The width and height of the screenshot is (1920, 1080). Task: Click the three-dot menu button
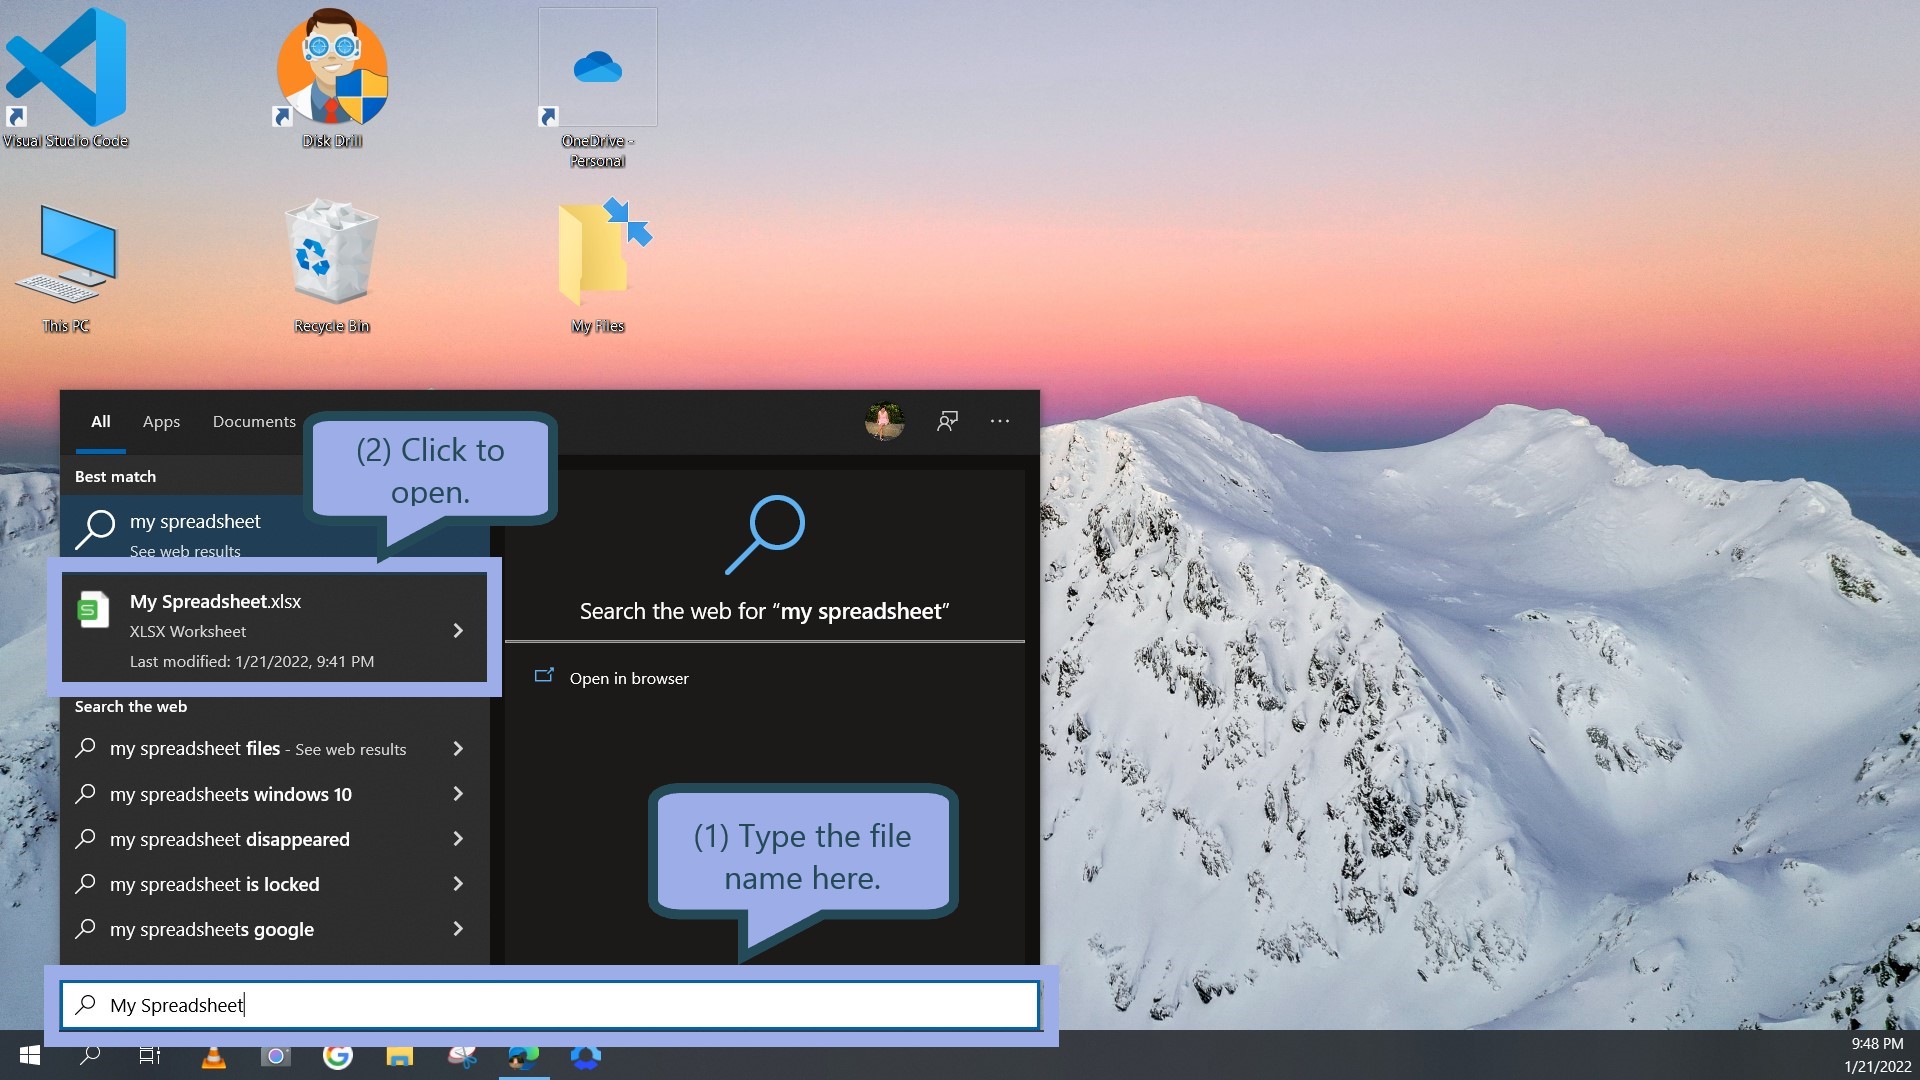pos(1000,421)
